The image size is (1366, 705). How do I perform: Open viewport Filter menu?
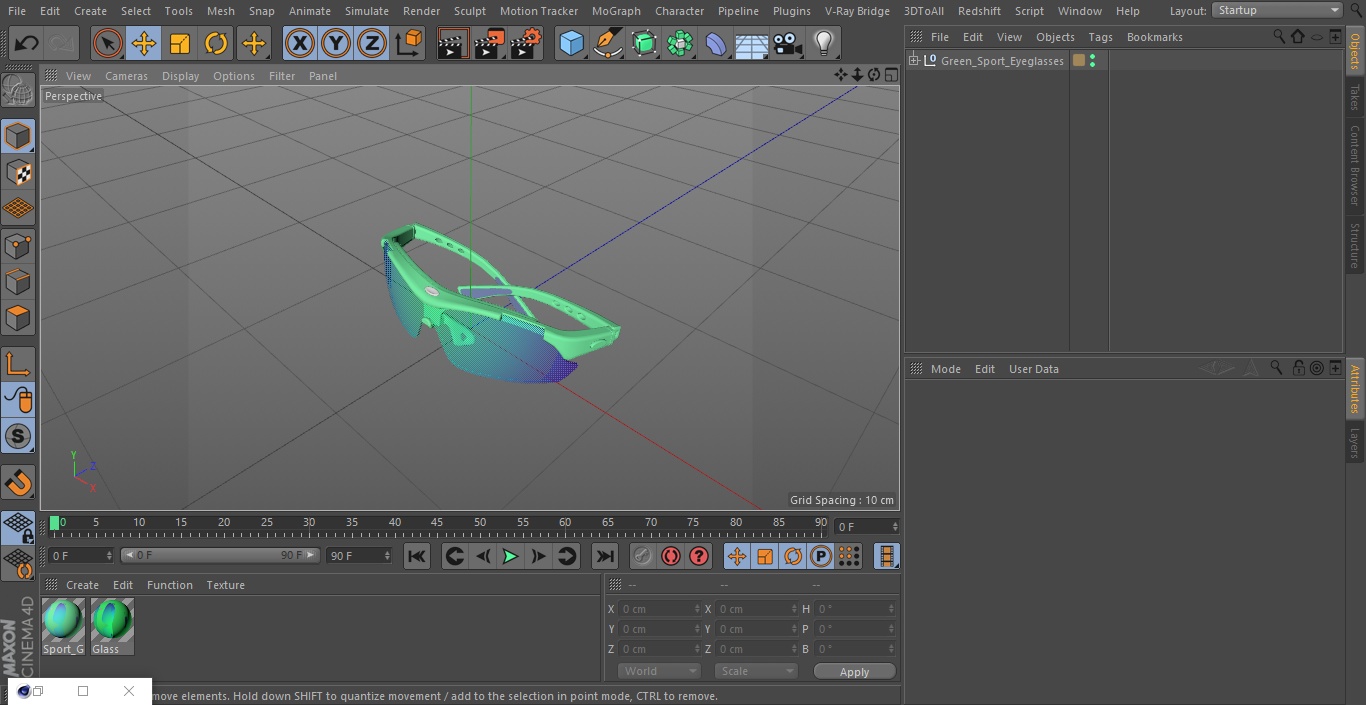282,76
